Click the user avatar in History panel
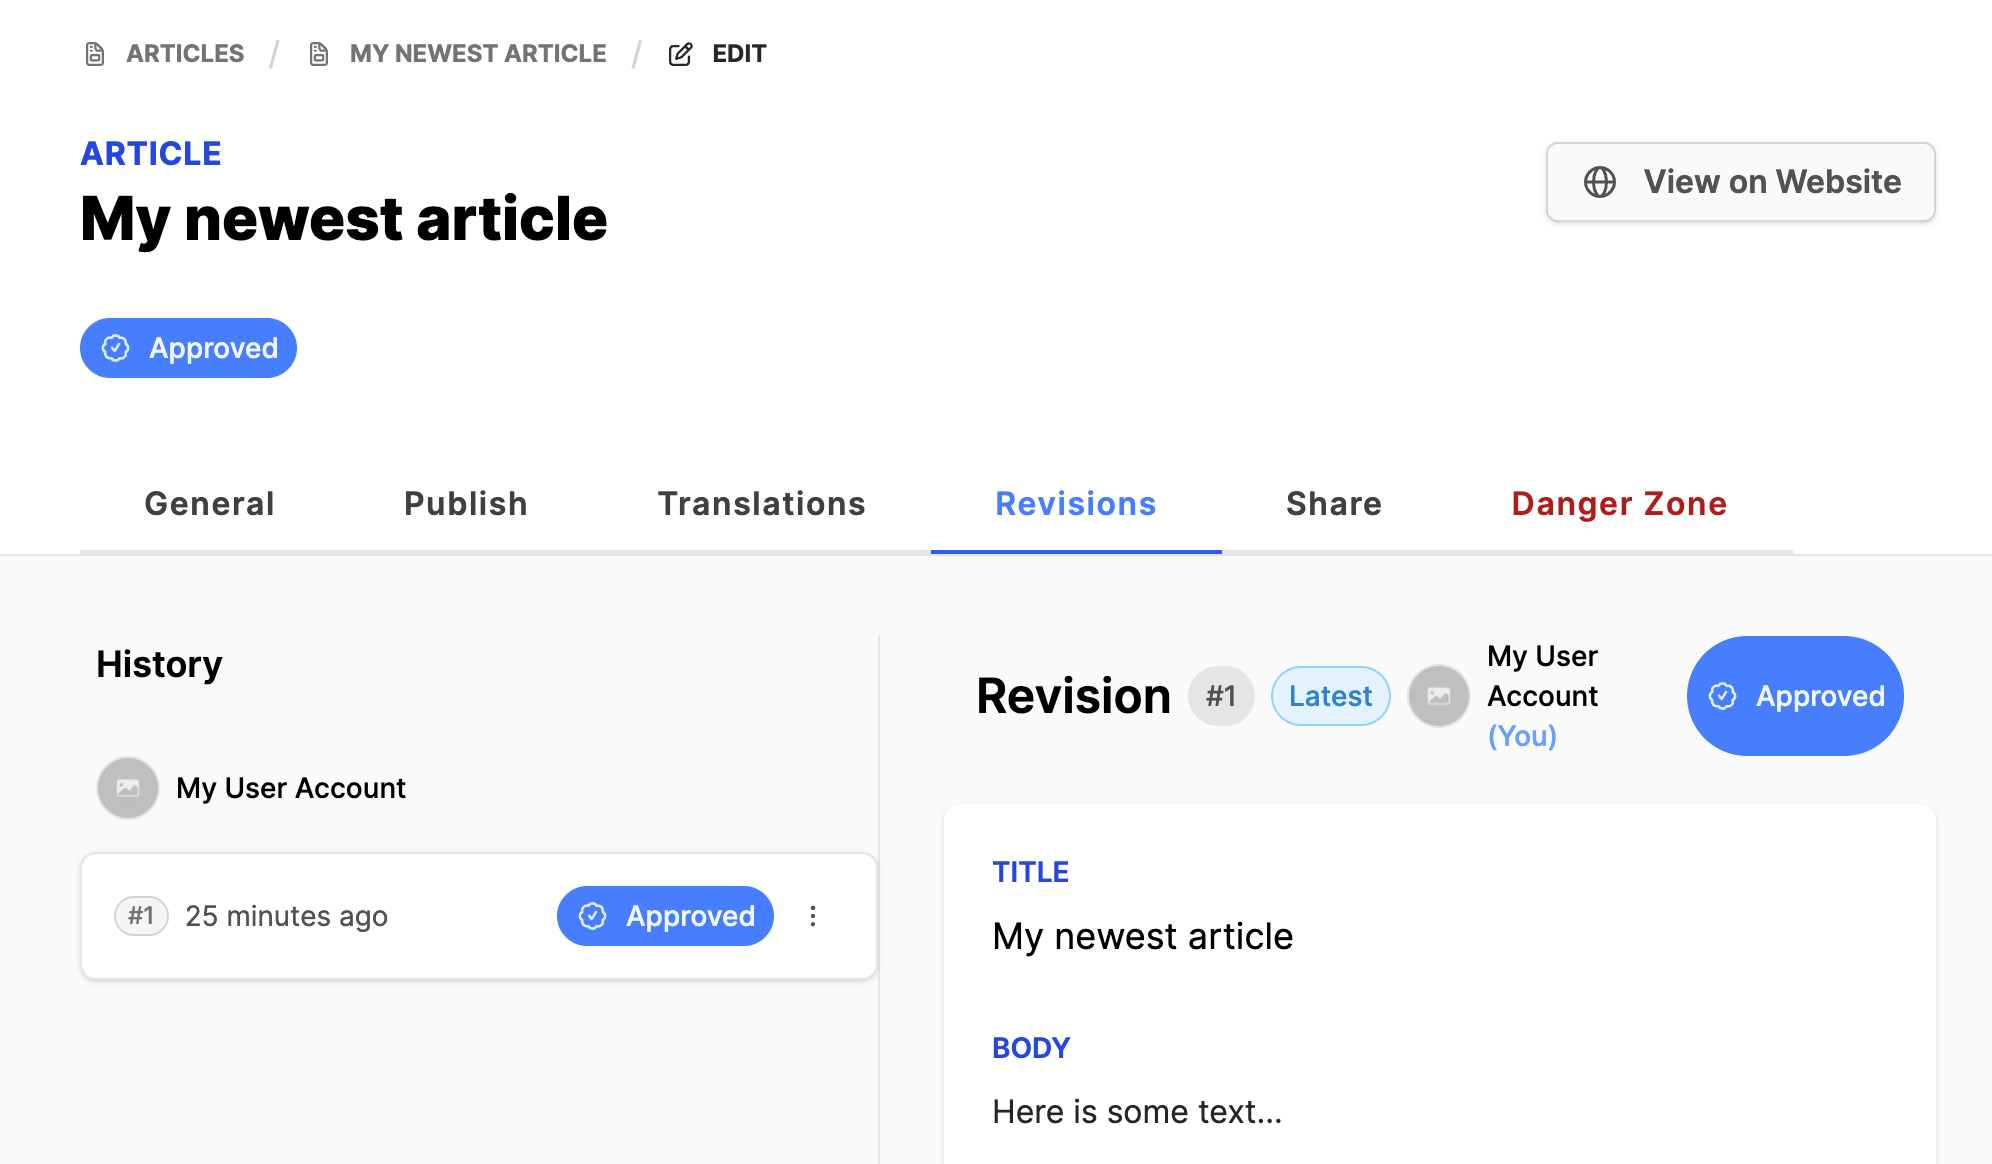This screenshot has height=1164, width=1992. (128, 788)
